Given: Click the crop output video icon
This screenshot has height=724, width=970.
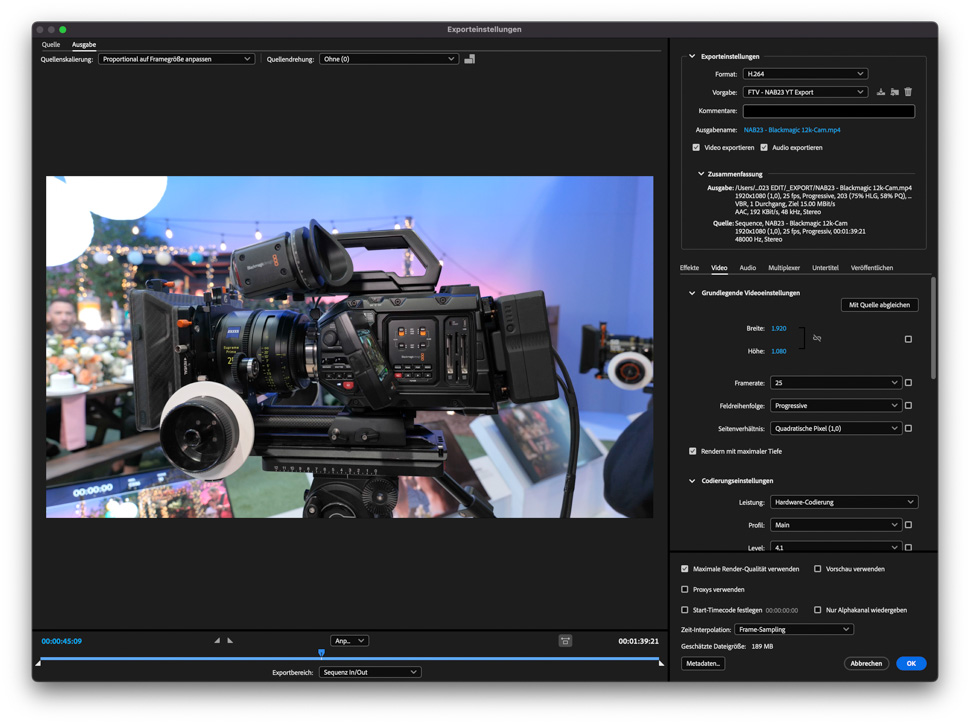Looking at the screenshot, I should coord(470,59).
